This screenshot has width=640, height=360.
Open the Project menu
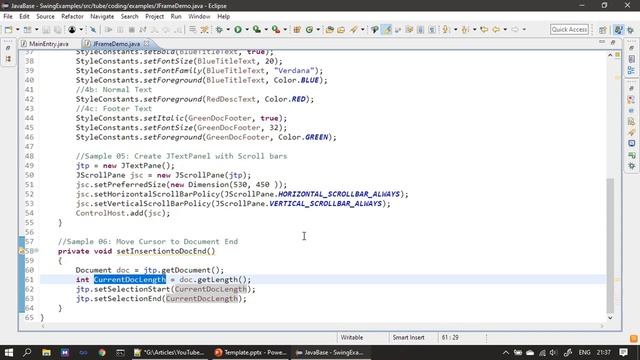tap(154, 16)
